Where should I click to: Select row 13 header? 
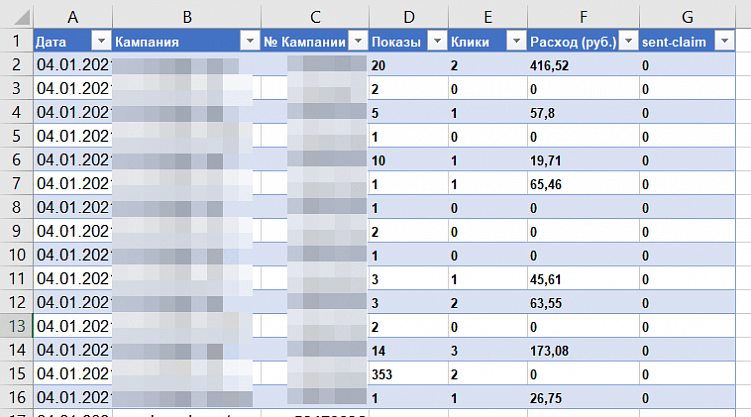[x=16, y=326]
